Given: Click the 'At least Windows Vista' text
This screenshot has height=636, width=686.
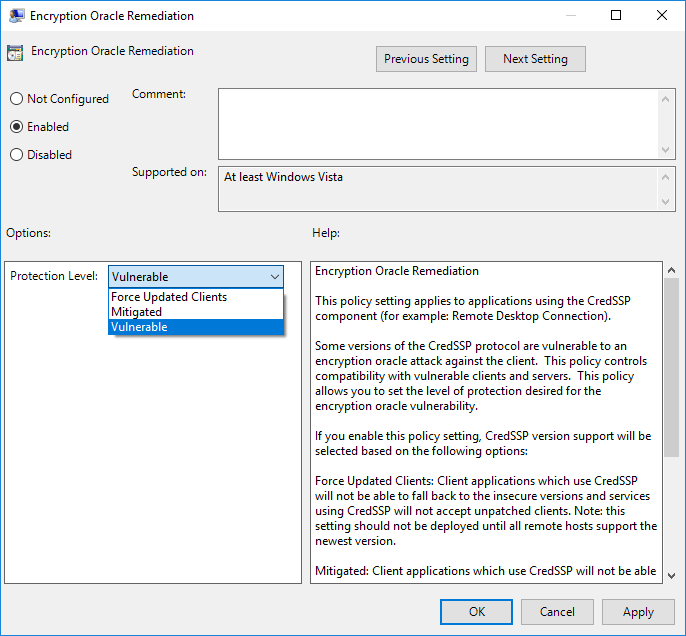Looking at the screenshot, I should pos(284,177).
